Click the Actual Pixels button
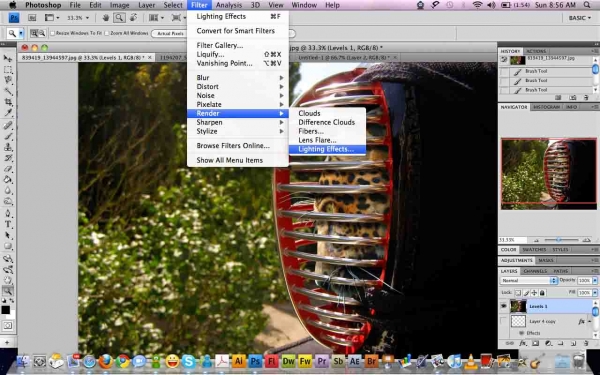The height and width of the screenshot is (375, 600). (170, 34)
